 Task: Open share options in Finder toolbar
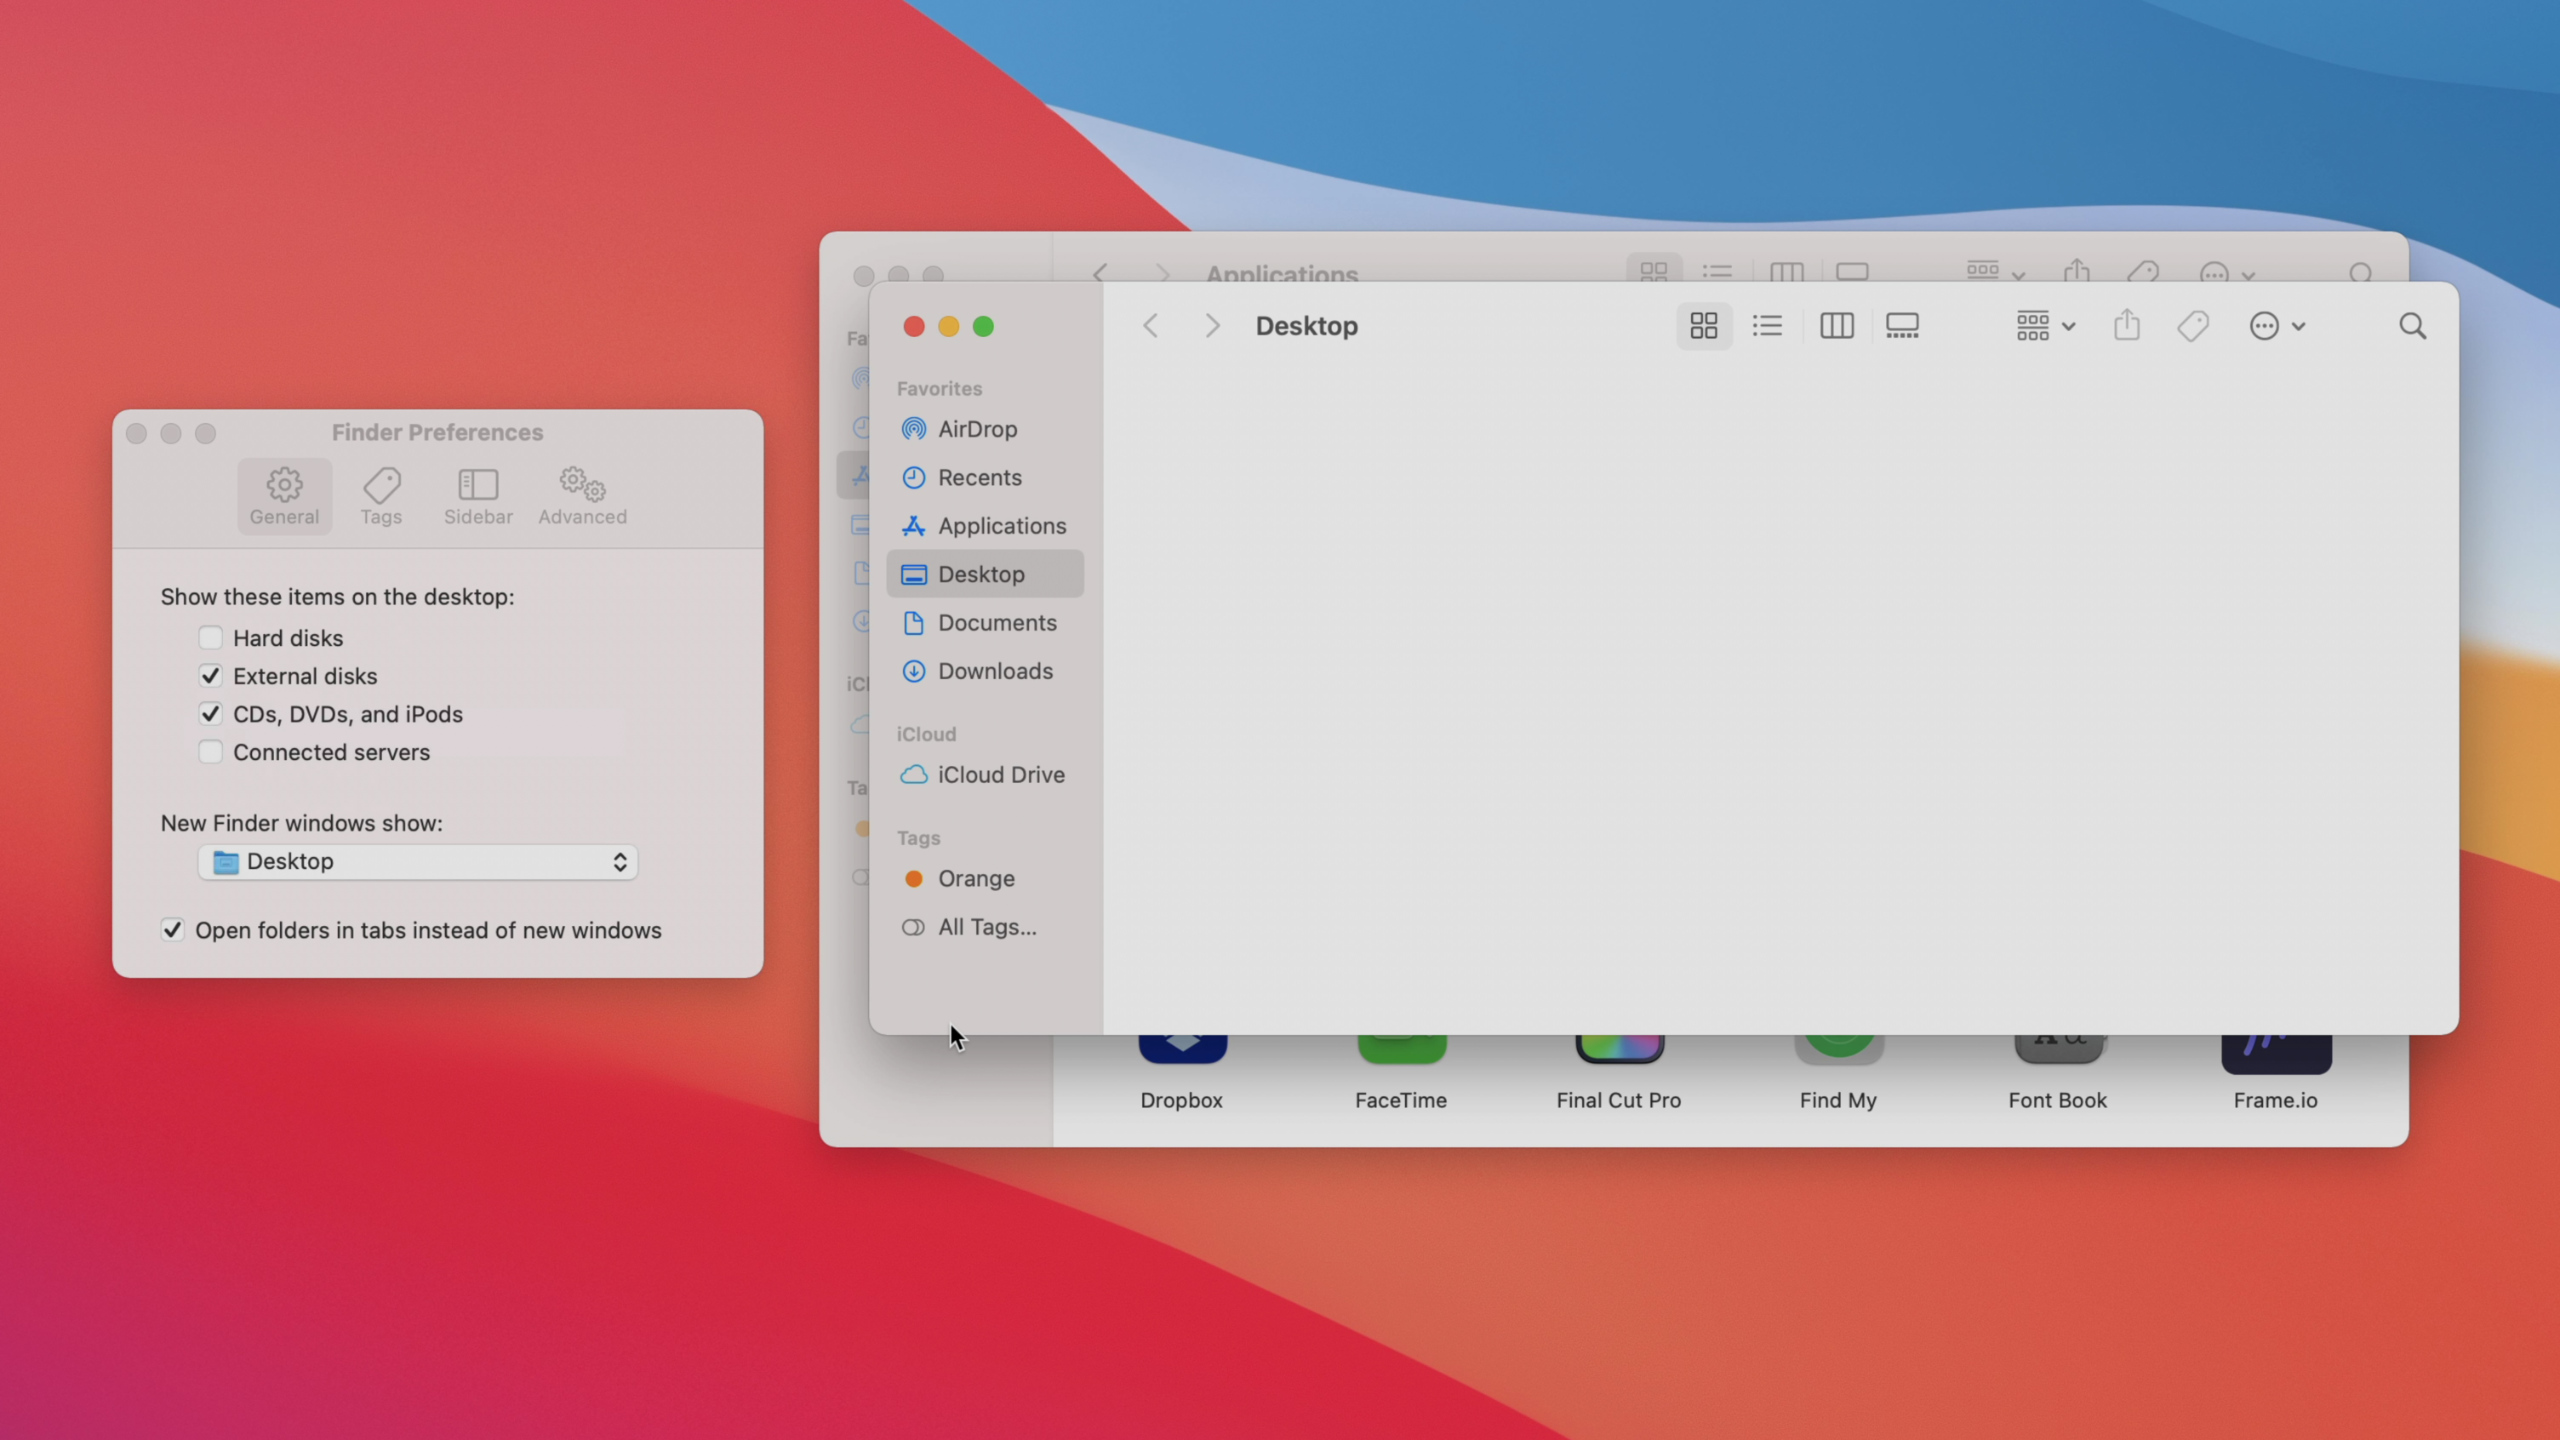point(2126,325)
